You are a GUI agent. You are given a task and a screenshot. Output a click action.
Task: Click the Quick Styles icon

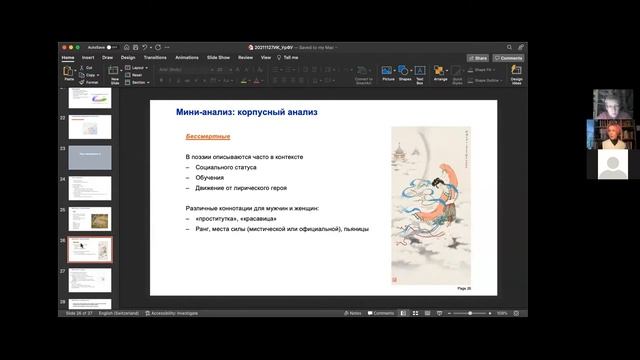coord(456,71)
